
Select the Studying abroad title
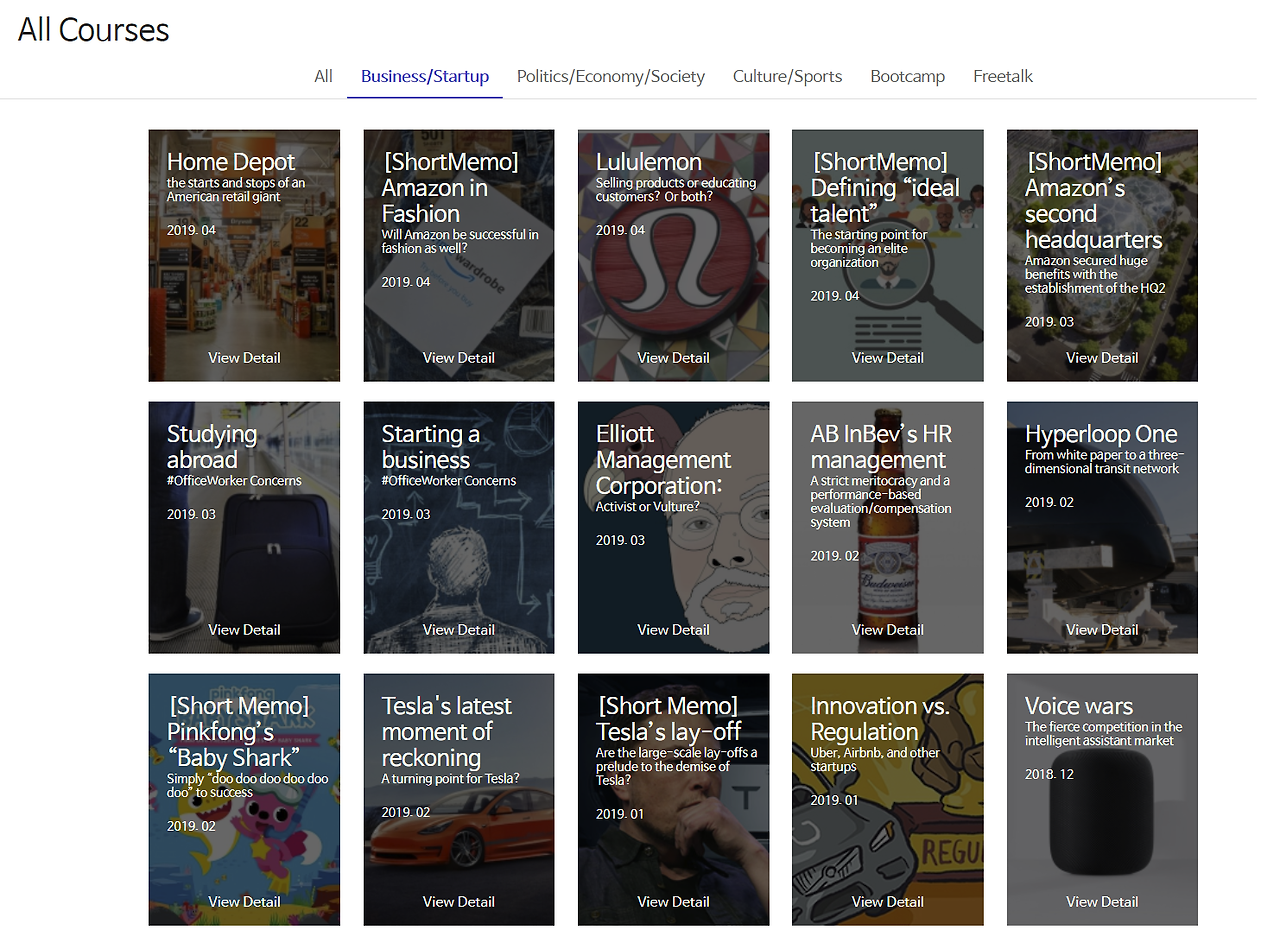(x=212, y=447)
